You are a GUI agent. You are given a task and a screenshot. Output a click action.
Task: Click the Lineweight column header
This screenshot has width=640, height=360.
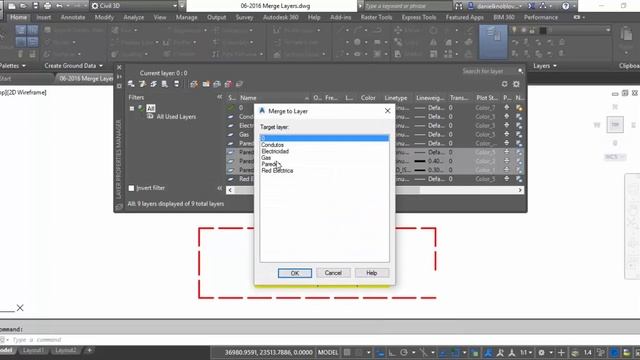[429, 98]
